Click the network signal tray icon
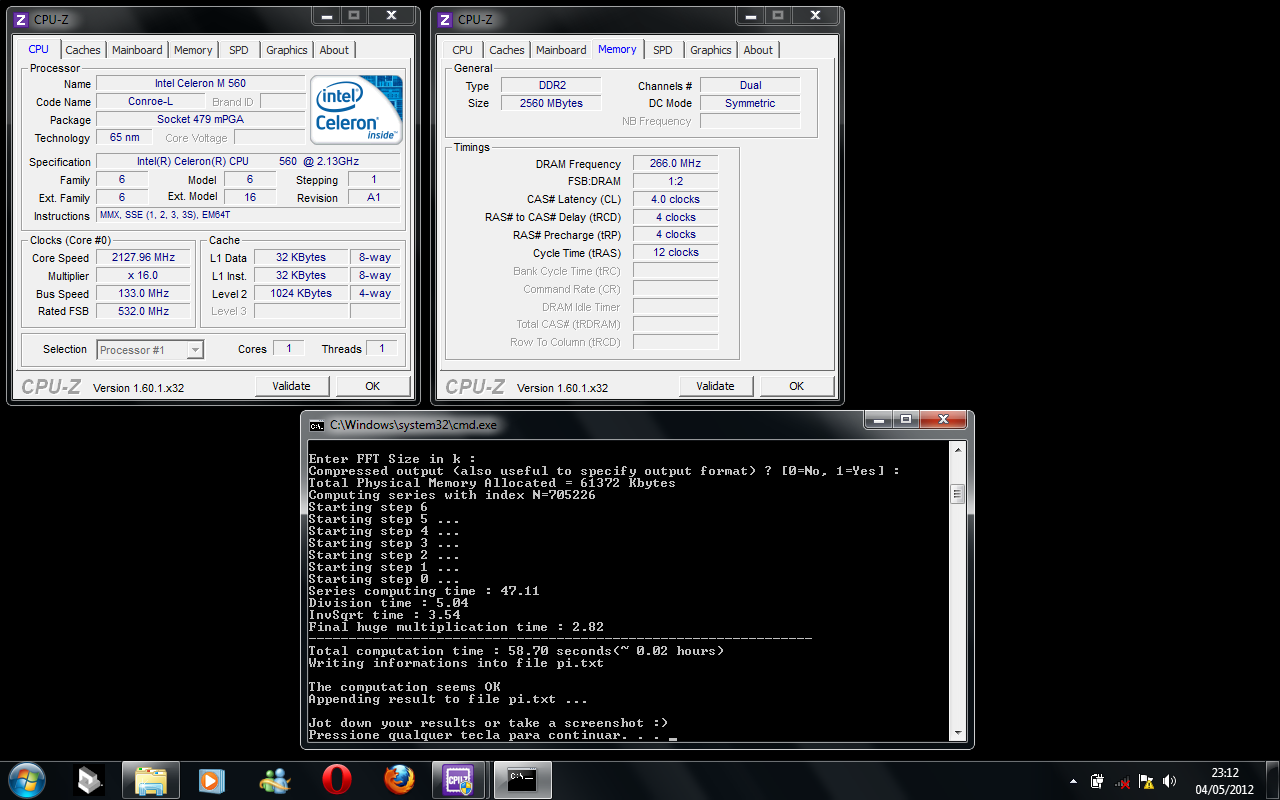This screenshot has height=800, width=1280. pyautogui.click(x=1122, y=780)
